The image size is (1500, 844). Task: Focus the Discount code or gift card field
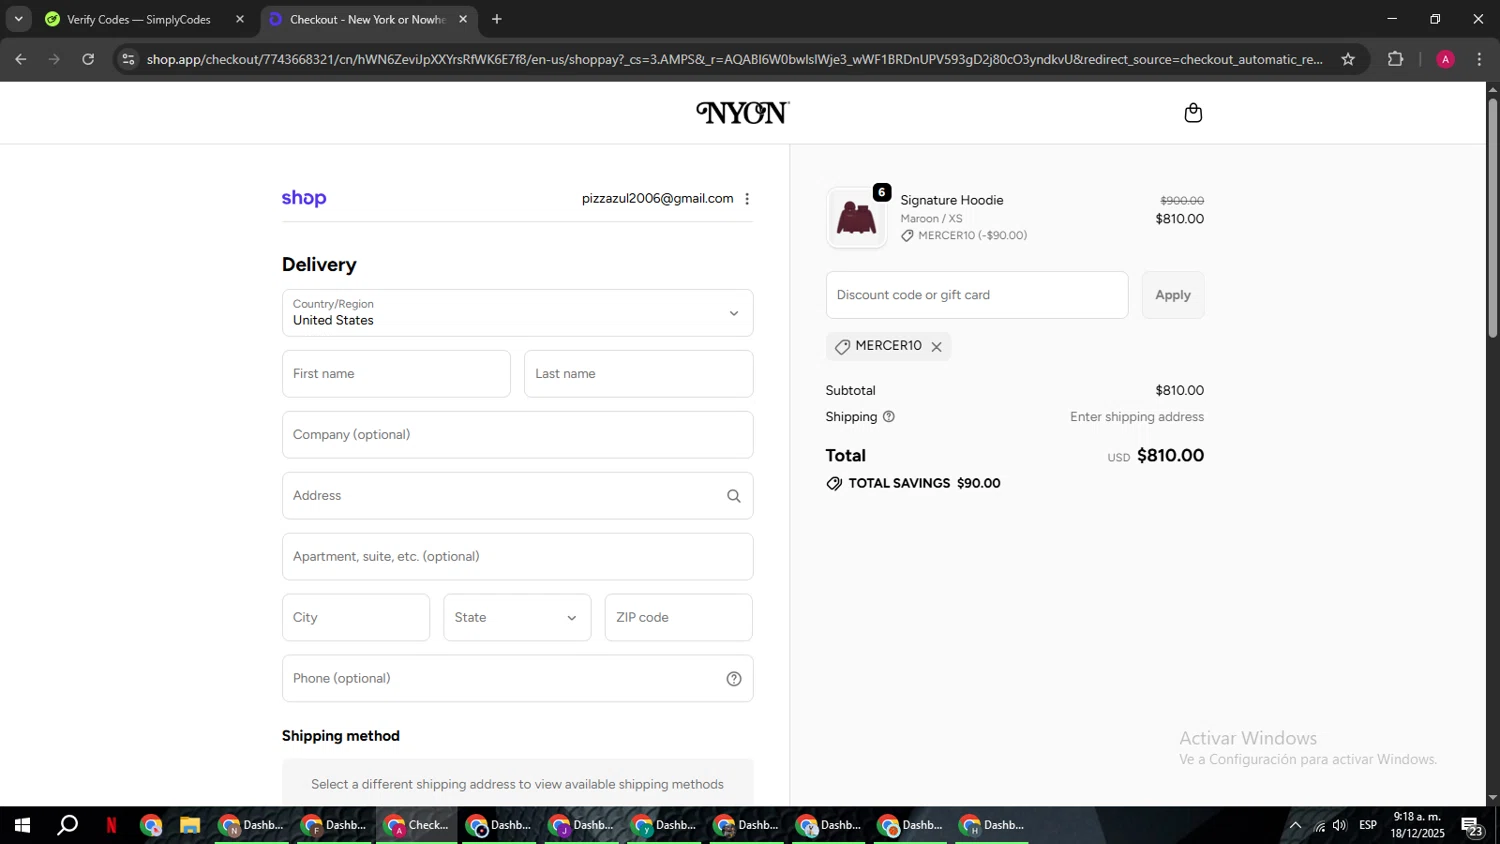(x=977, y=295)
